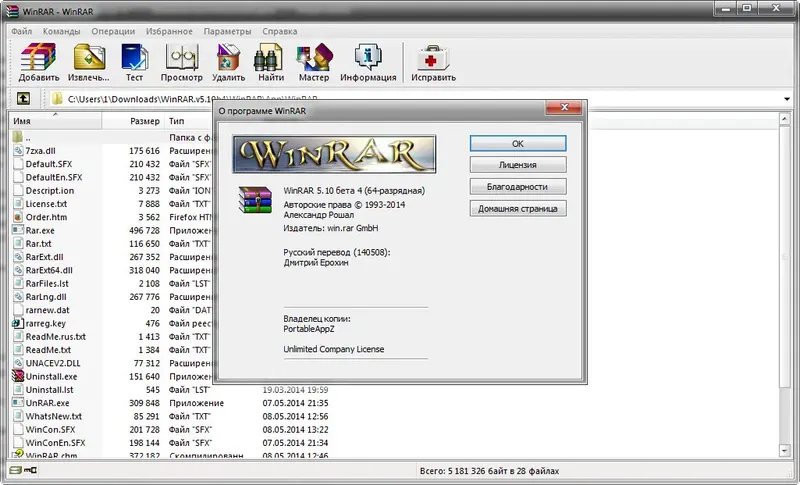Select the rarnew.dat file row
This screenshot has height=485, width=800.
112,310
